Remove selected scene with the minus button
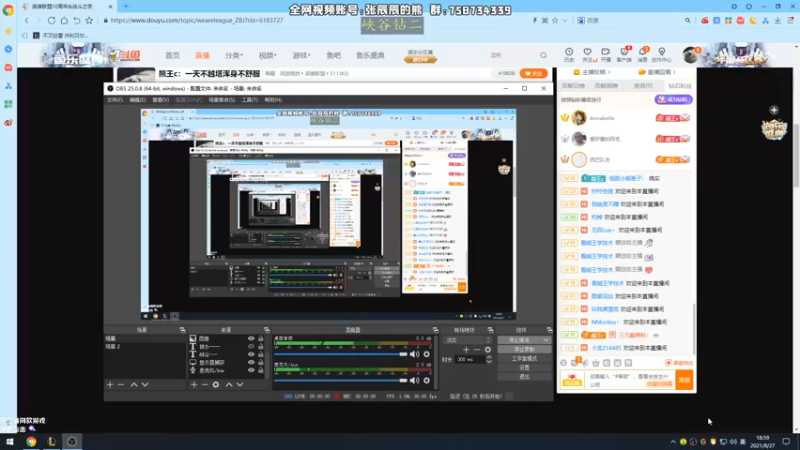The height and width of the screenshot is (450, 800). tap(121, 384)
